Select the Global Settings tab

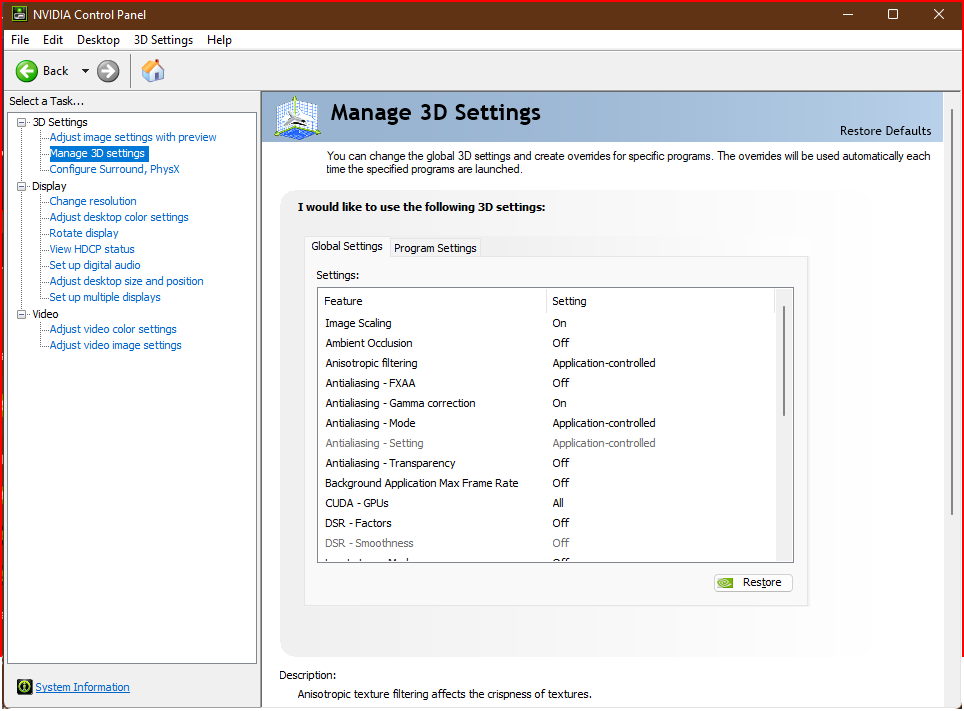tap(347, 246)
